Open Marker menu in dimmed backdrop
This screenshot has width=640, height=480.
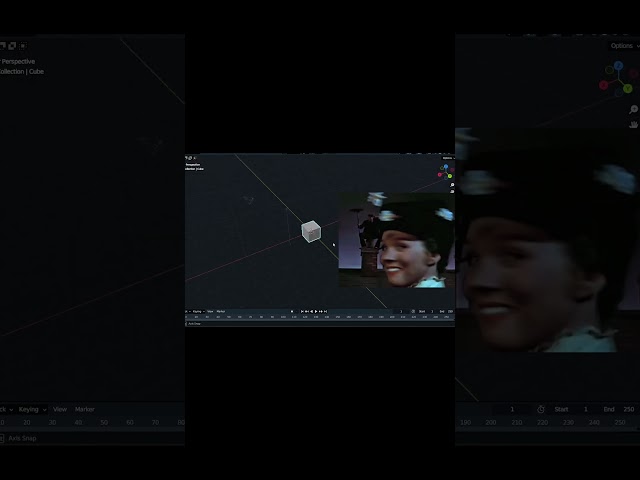coord(84,409)
